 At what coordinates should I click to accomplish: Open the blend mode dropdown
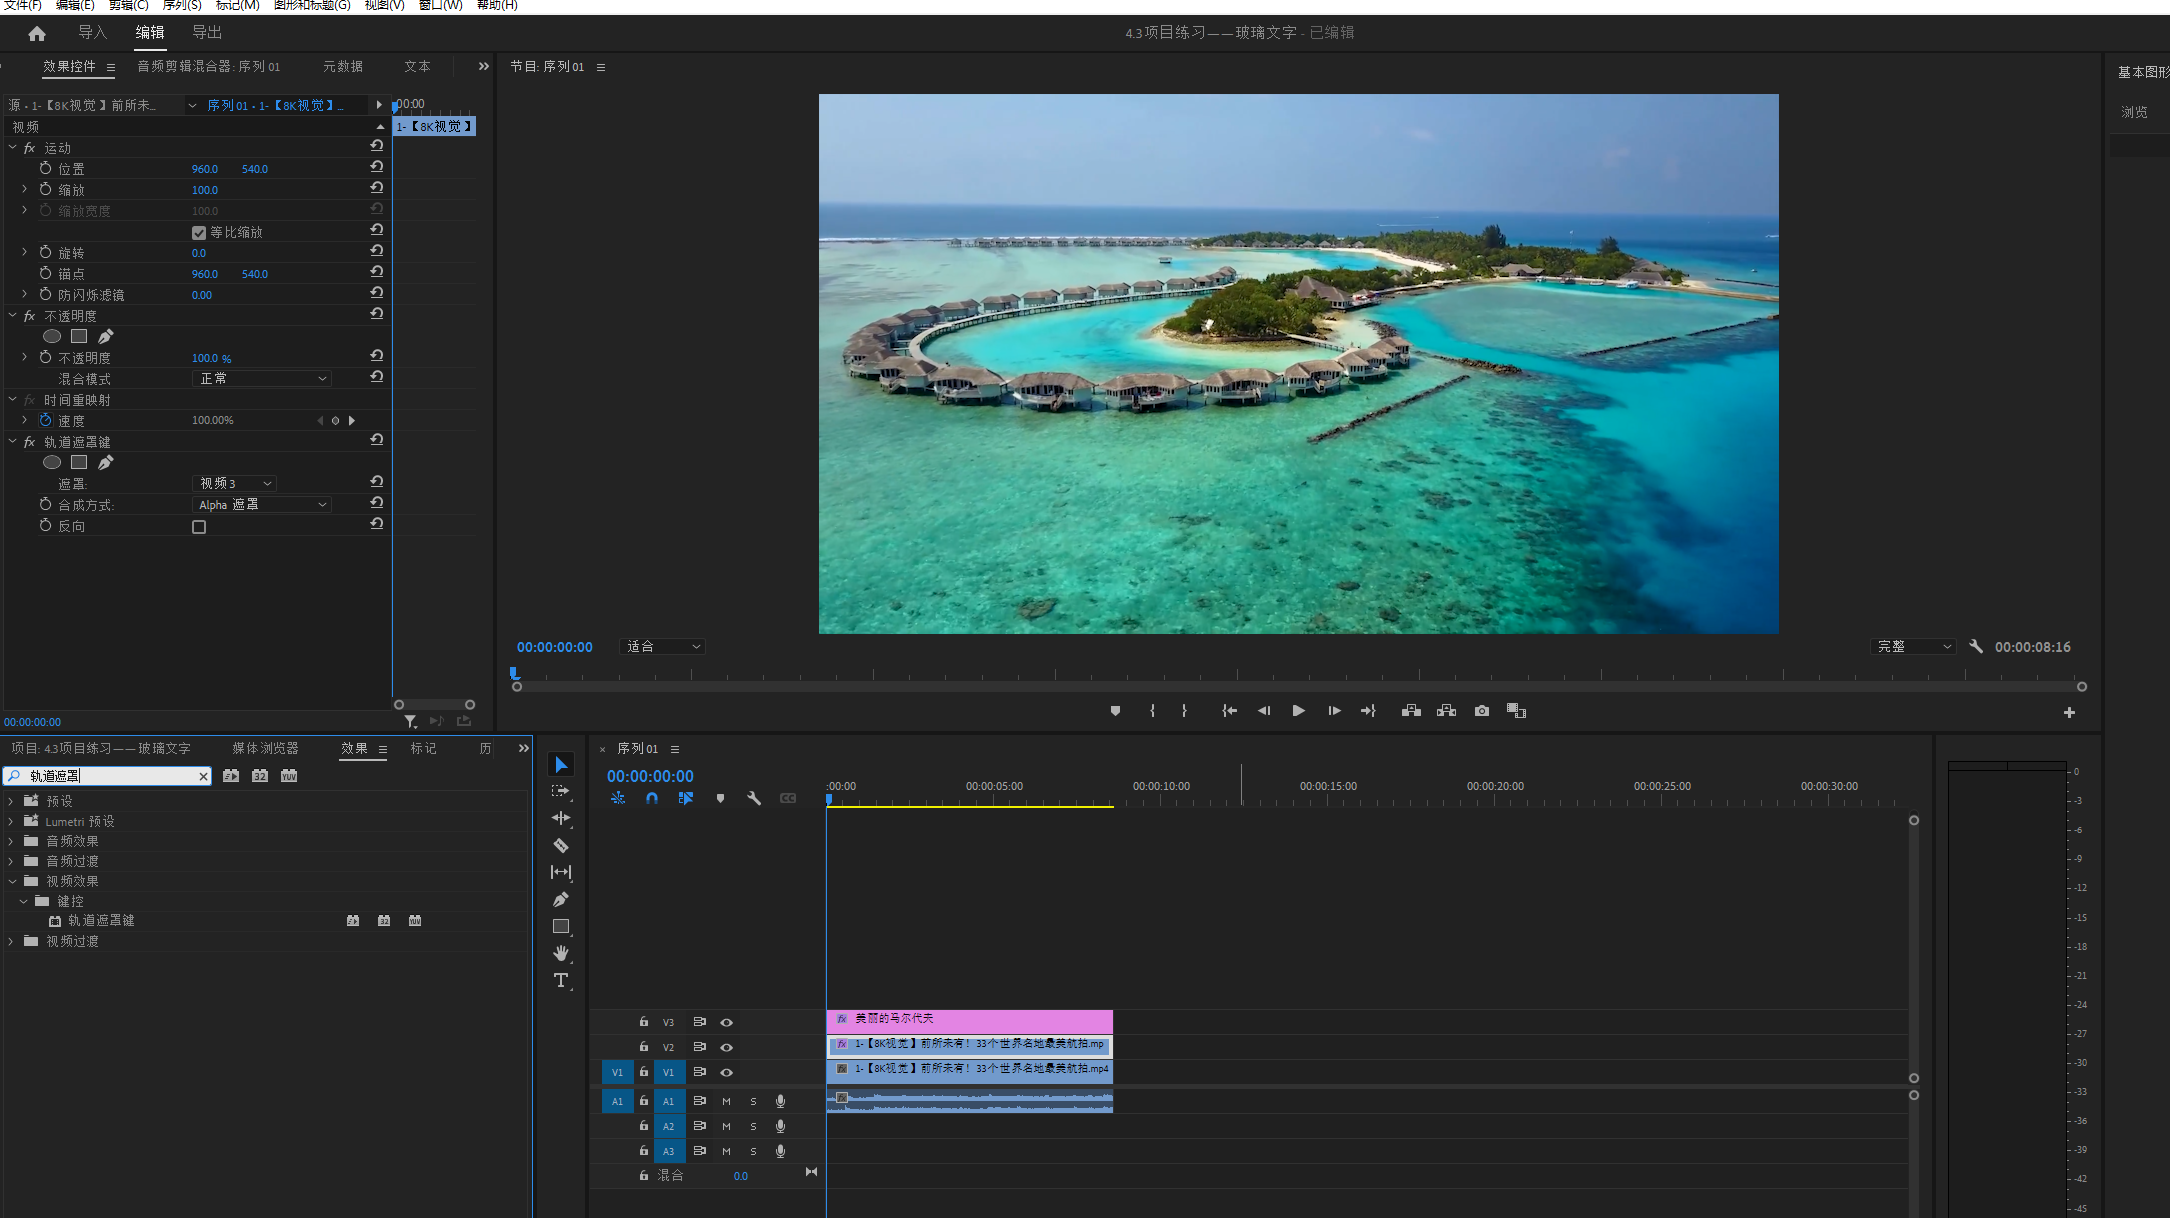[261, 379]
